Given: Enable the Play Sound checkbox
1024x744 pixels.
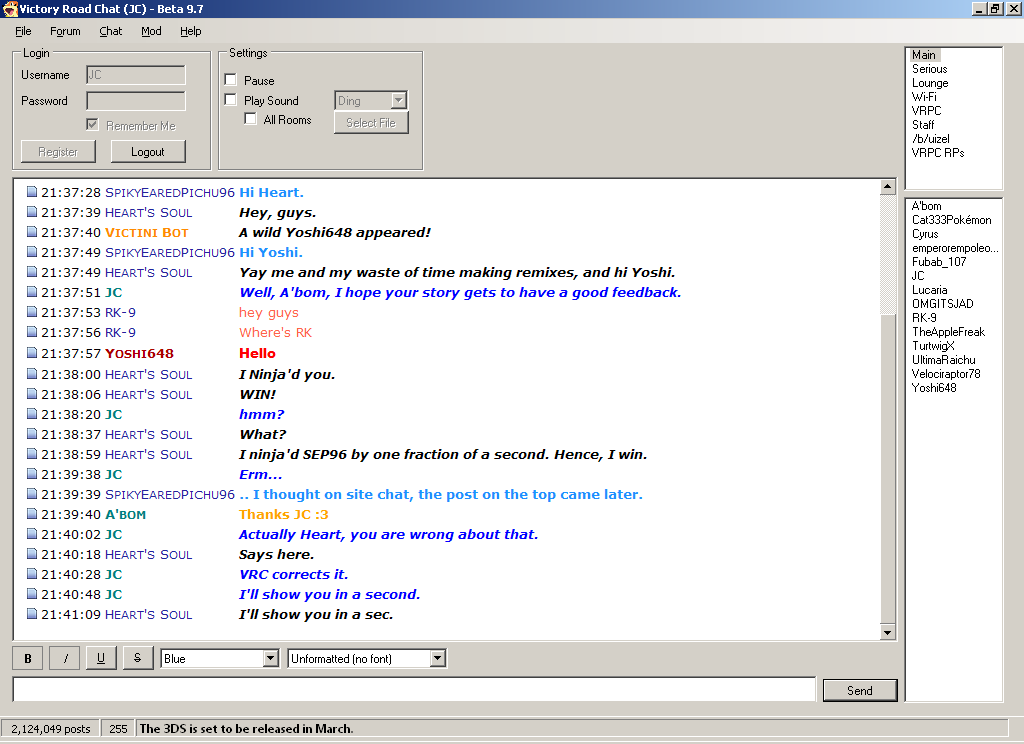Looking at the screenshot, I should point(231,100).
